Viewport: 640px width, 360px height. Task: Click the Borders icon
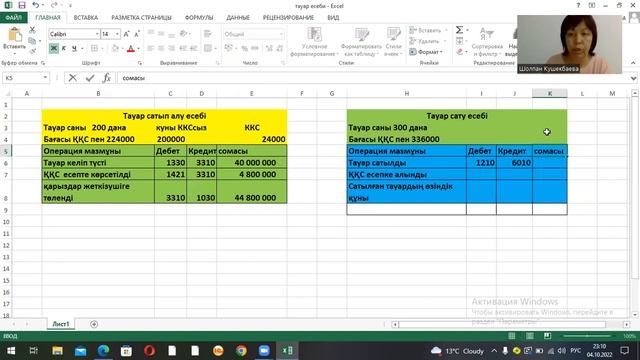[x=94, y=49]
